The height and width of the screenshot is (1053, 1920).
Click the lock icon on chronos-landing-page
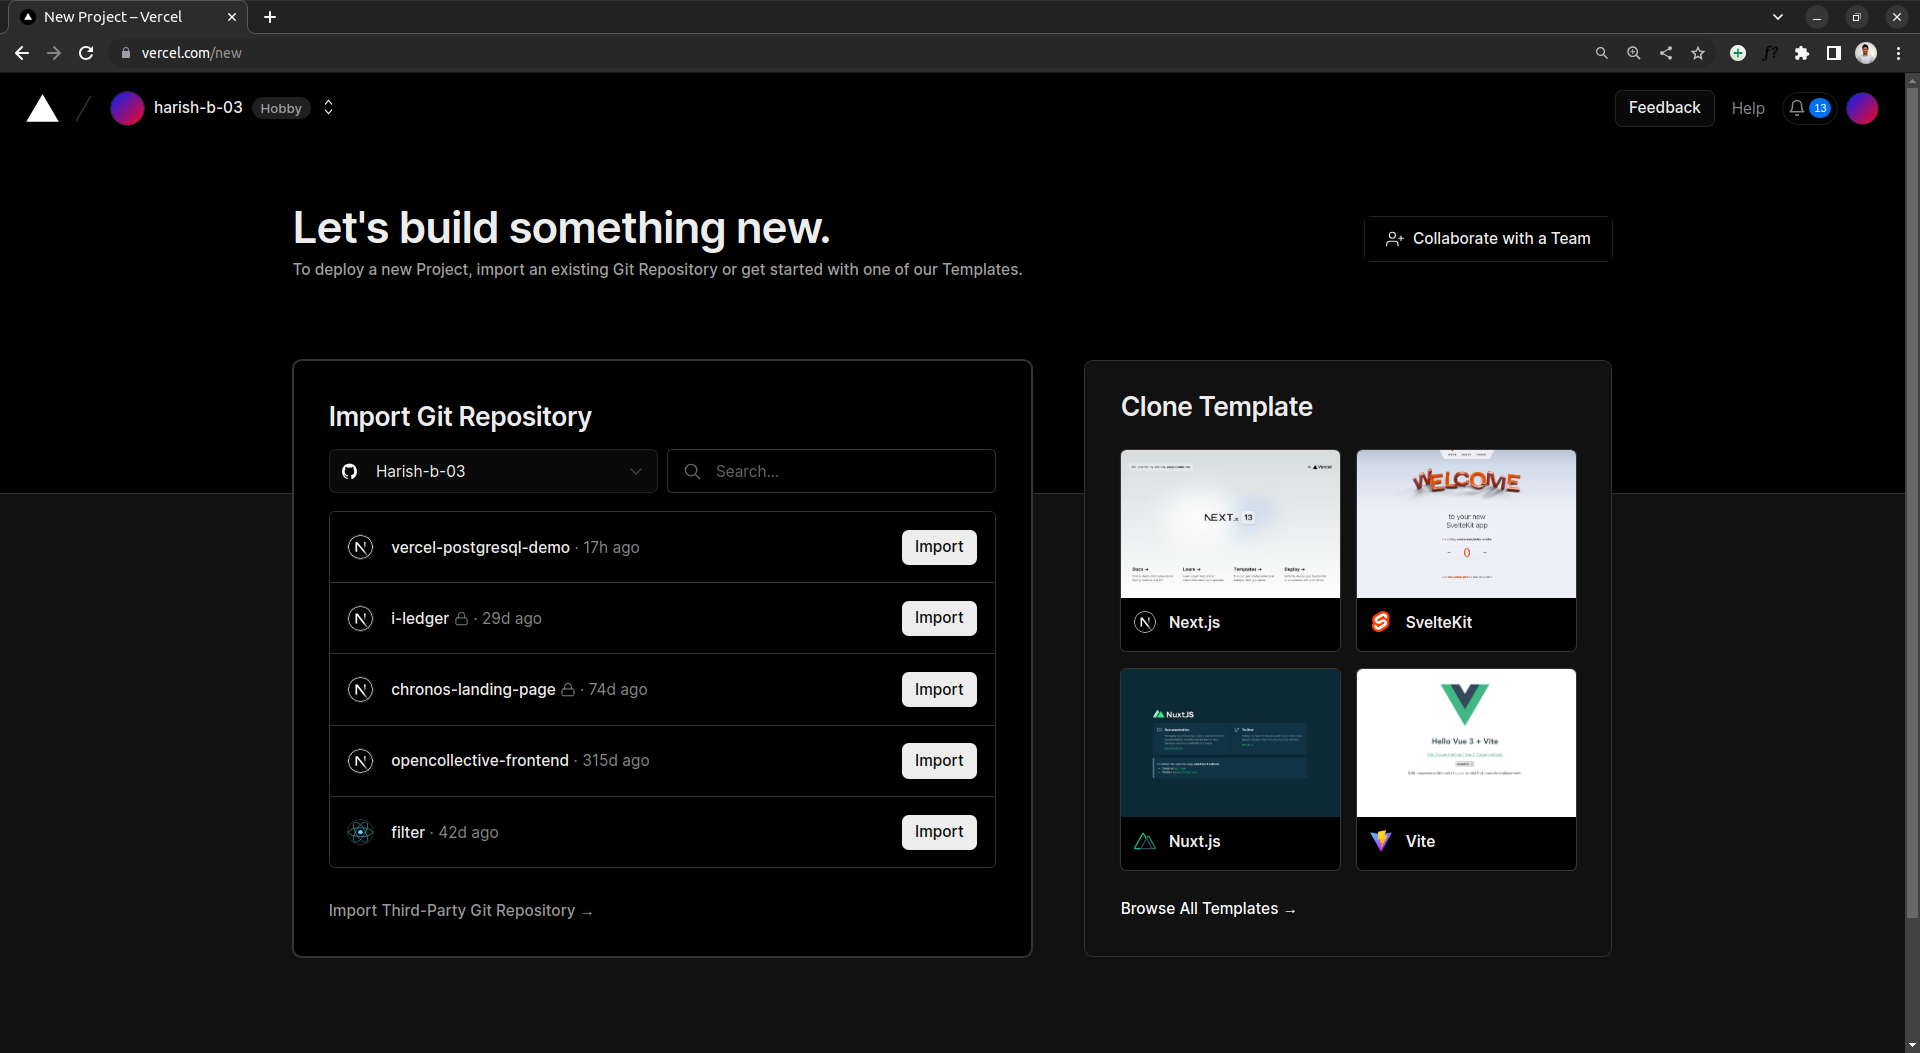[568, 690]
